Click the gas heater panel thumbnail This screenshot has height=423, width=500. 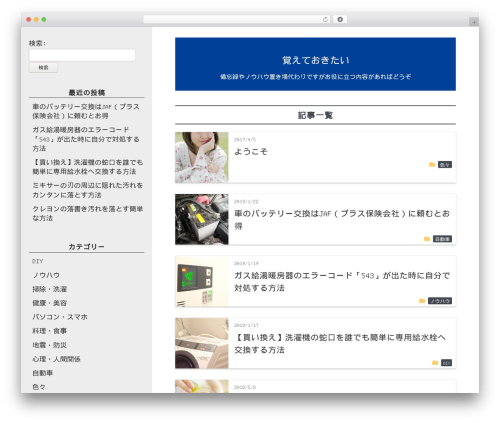click(202, 281)
